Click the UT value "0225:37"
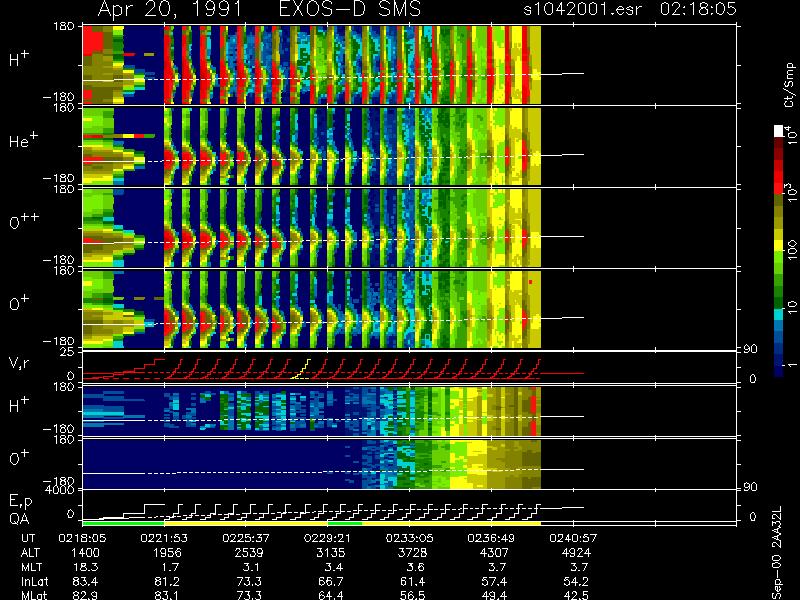This screenshot has height=600, width=800. click(x=246, y=538)
